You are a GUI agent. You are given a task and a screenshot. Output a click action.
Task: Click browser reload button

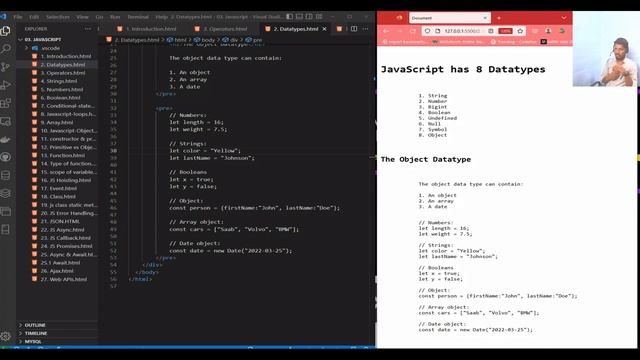(413, 31)
